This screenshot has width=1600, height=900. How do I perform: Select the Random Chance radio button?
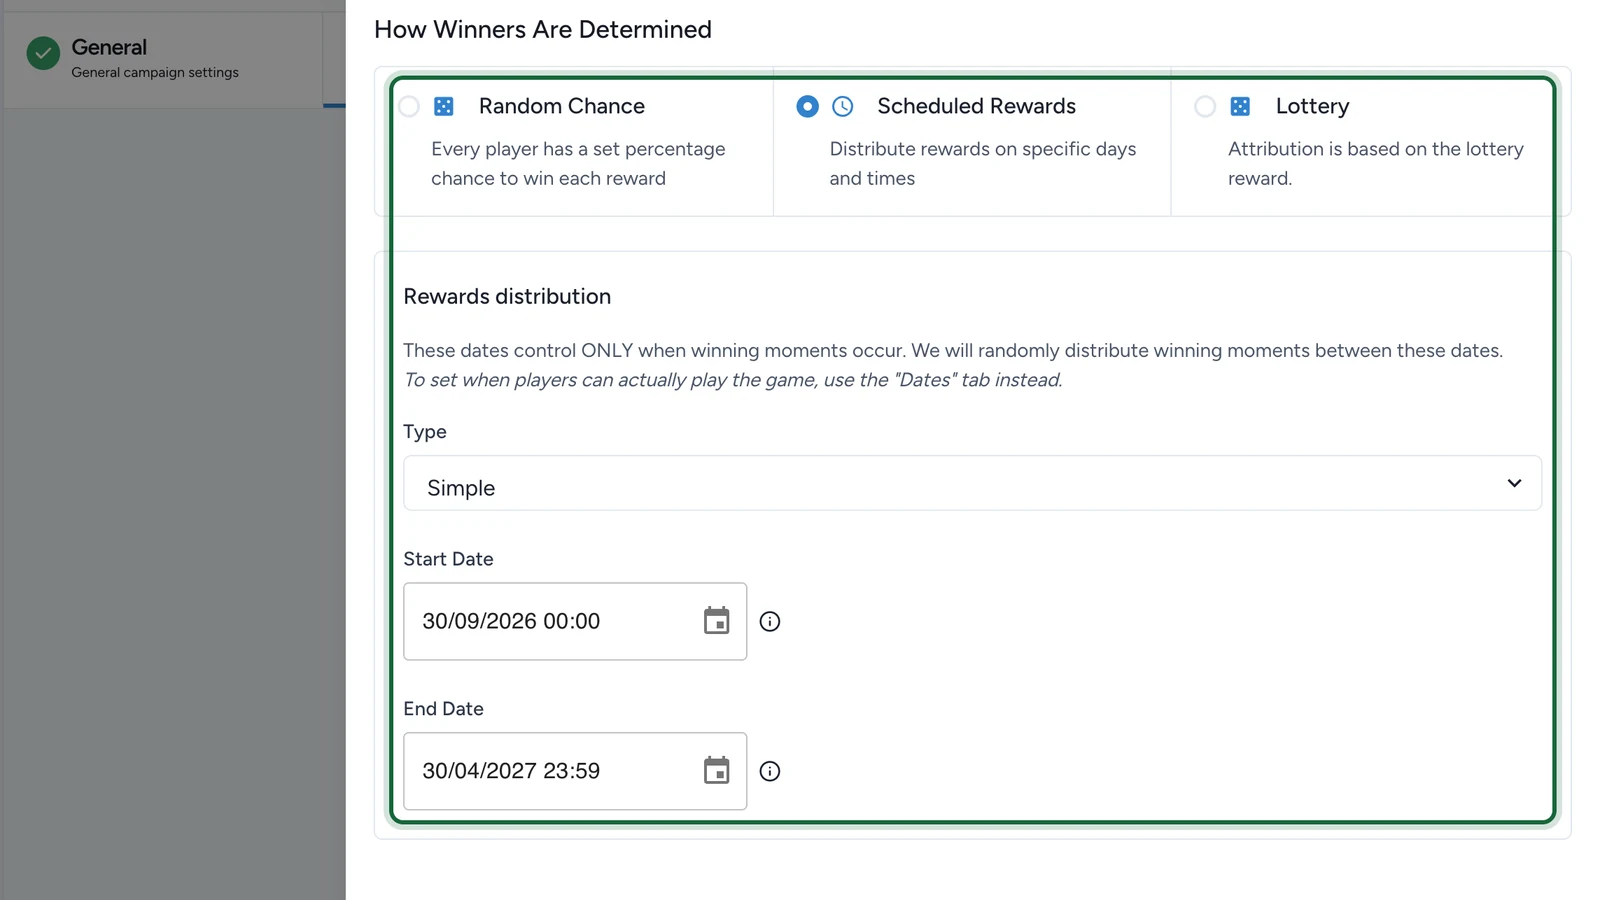[409, 106]
